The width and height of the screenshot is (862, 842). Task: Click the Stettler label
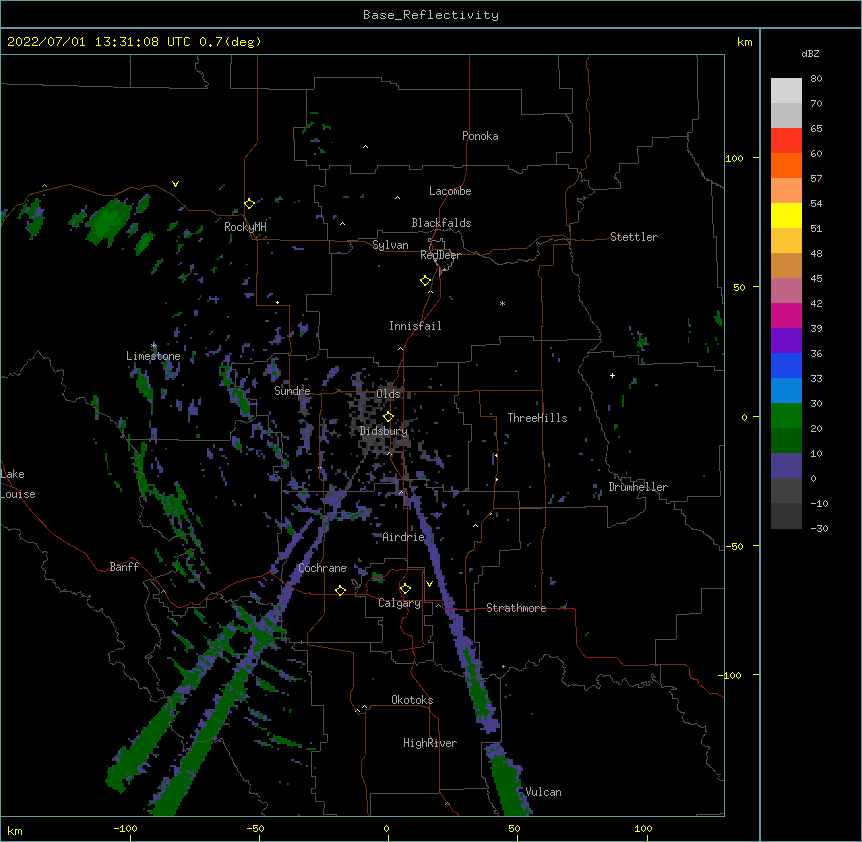pos(634,237)
